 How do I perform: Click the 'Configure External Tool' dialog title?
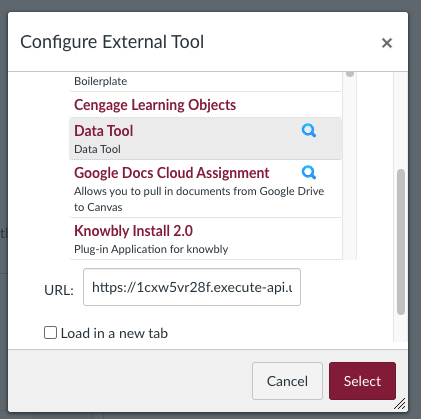pos(112,42)
